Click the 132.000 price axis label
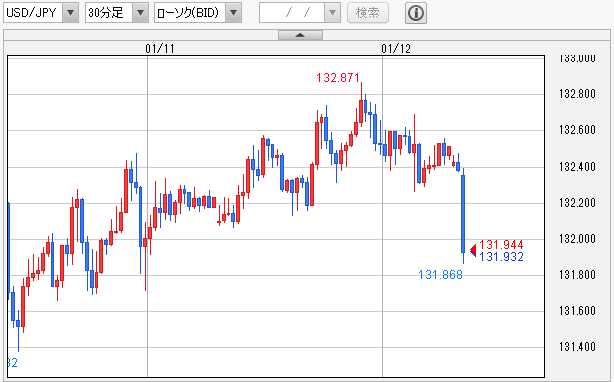The height and width of the screenshot is (382, 614). coord(577,239)
